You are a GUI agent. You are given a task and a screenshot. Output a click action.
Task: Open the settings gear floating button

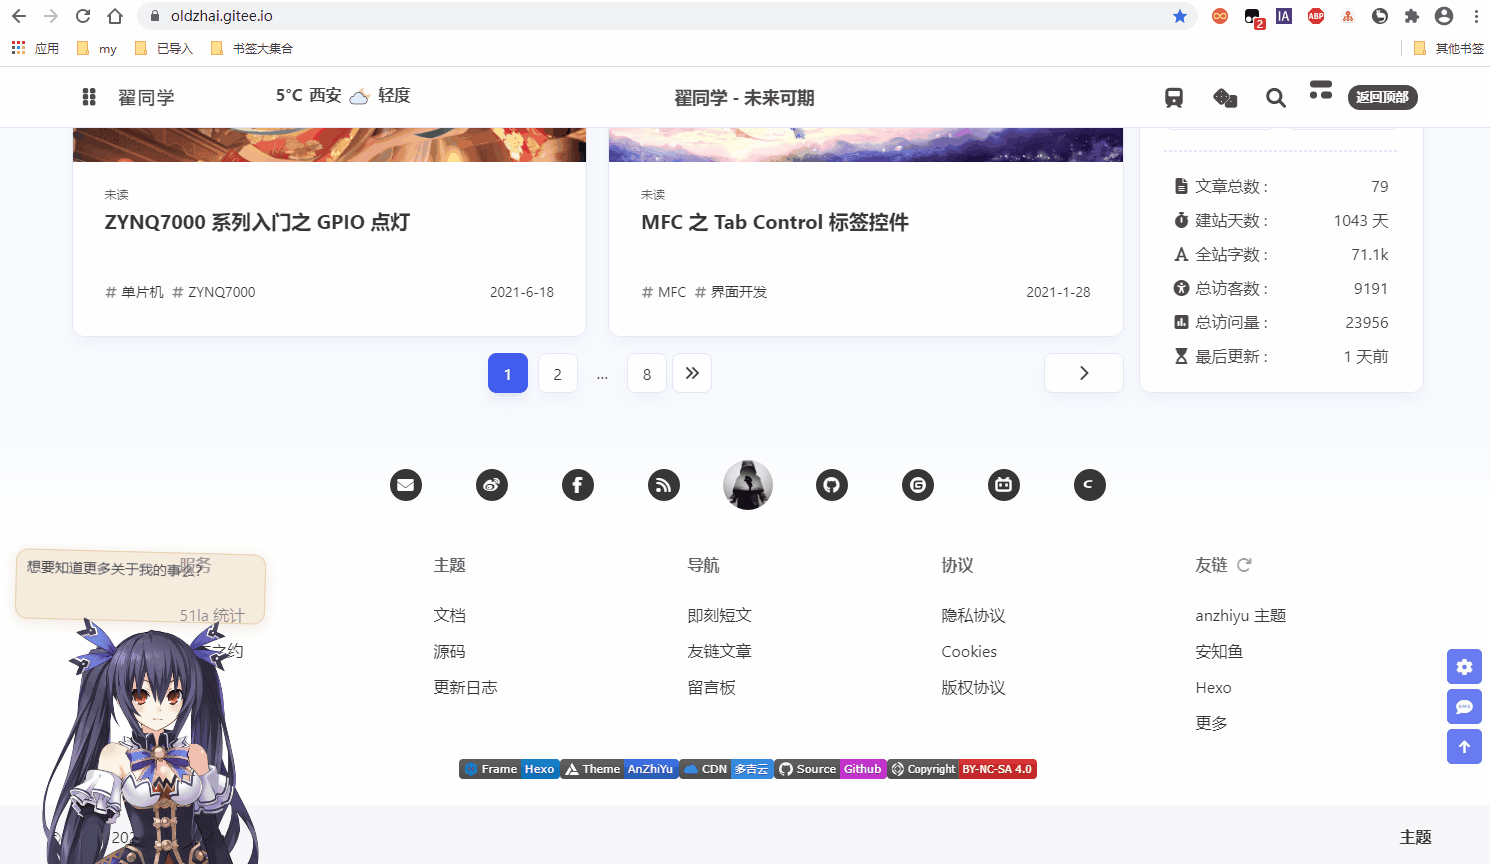click(x=1464, y=667)
